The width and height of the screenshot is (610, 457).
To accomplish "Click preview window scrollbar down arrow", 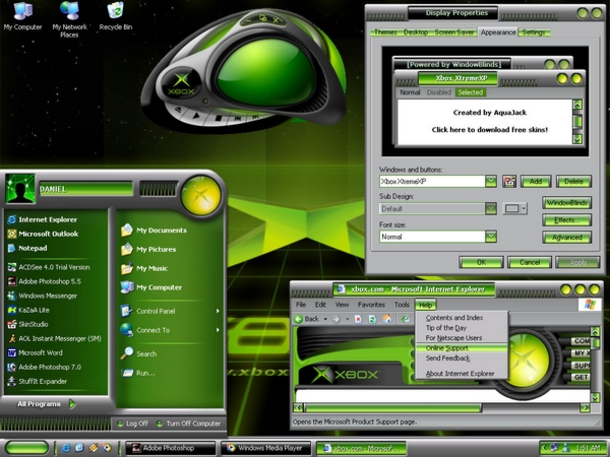I will pyautogui.click(x=577, y=138).
